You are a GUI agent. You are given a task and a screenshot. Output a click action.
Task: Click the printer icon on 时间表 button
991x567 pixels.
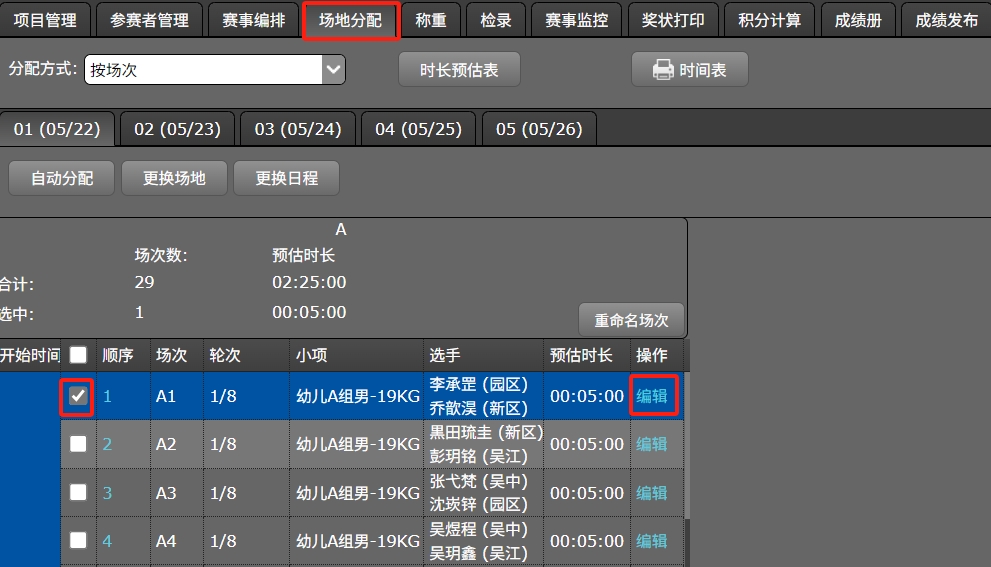coord(662,70)
